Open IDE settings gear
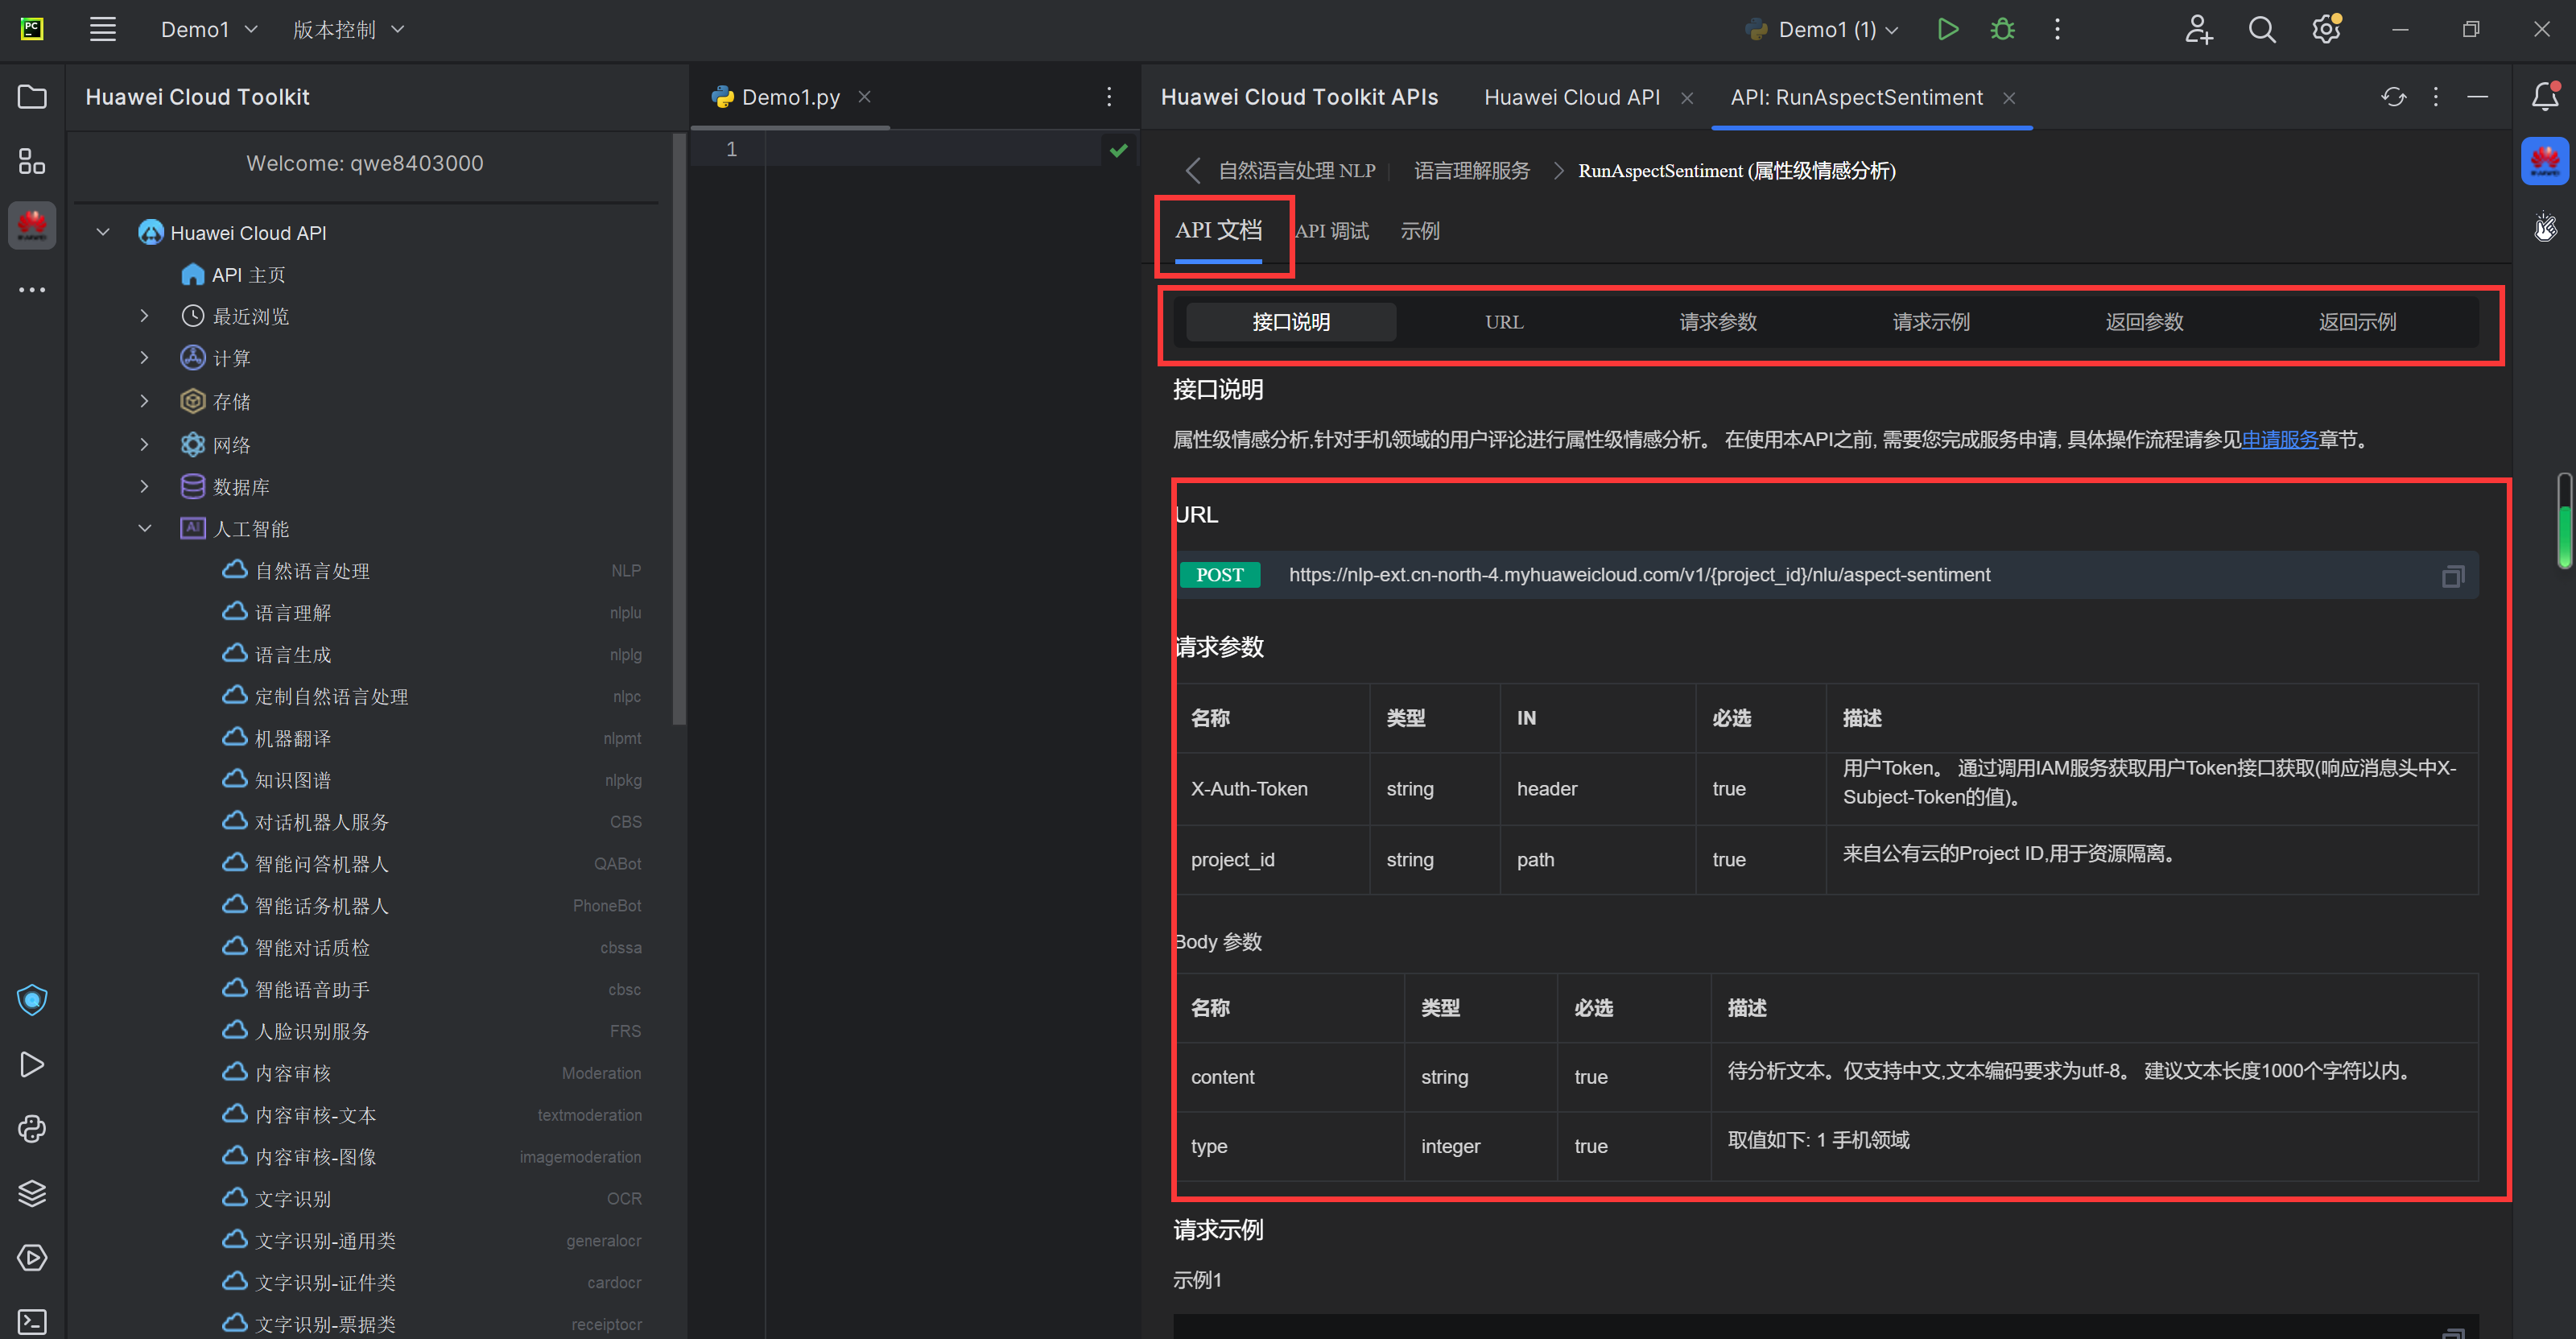Screen dimensions: 2576x1339 pos(2327,29)
